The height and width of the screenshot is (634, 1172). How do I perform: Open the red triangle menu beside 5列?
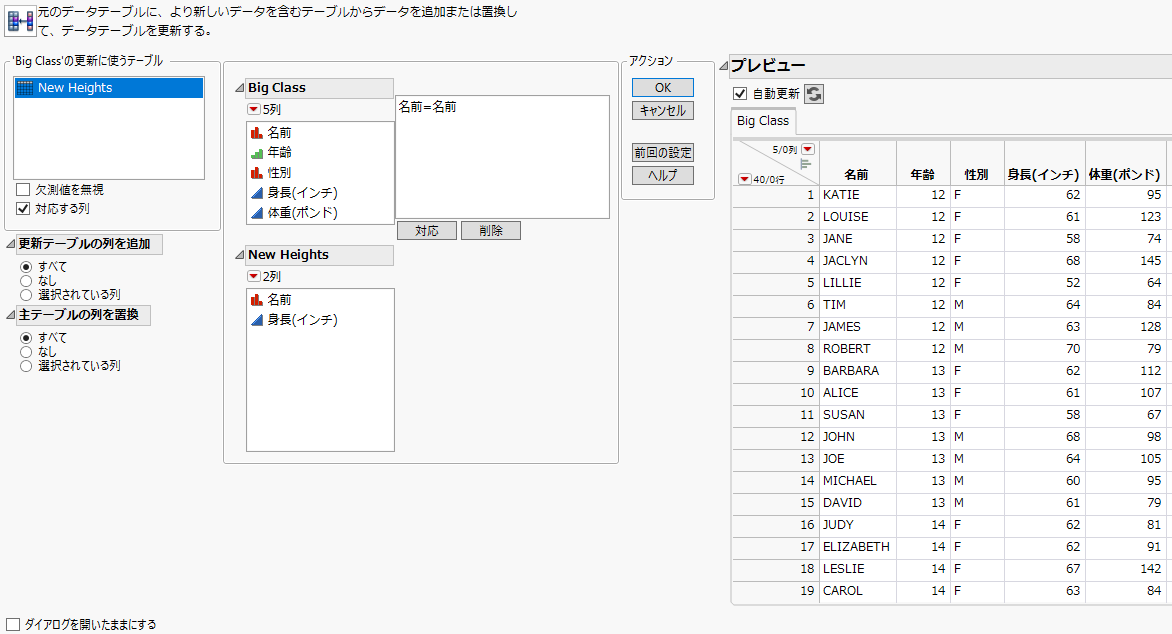252,108
